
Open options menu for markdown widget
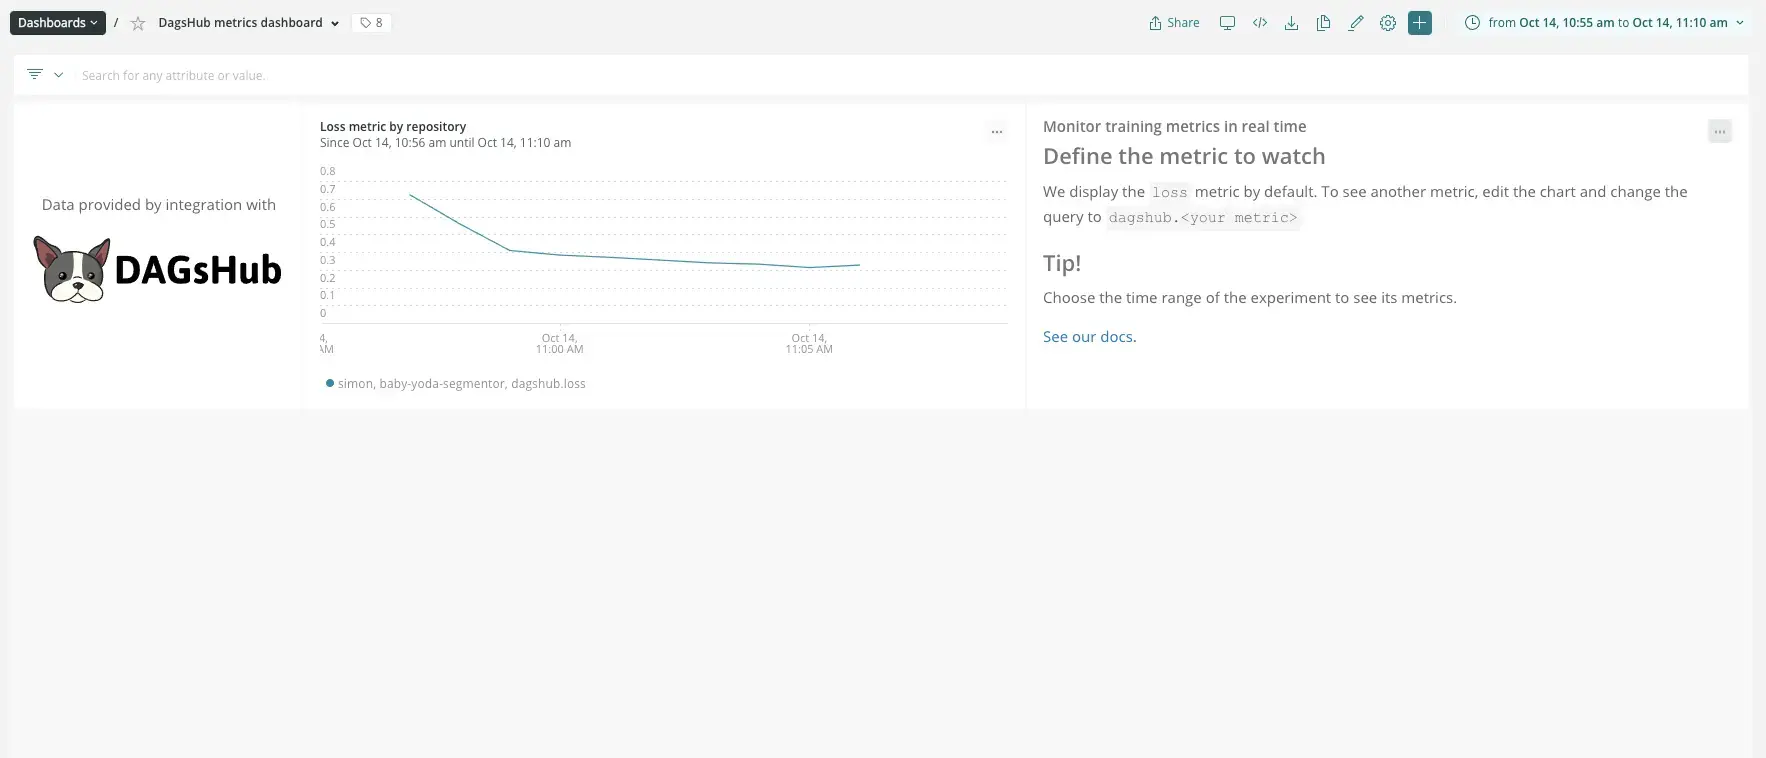pos(1720,131)
